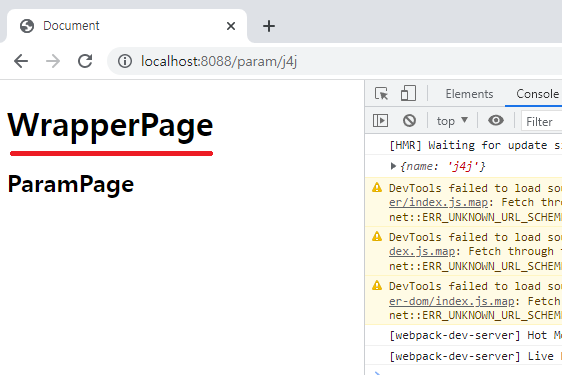The height and width of the screenshot is (375, 565).
Task: Expand the {name: 'j4j'} logged object
Action: [x=393, y=166]
